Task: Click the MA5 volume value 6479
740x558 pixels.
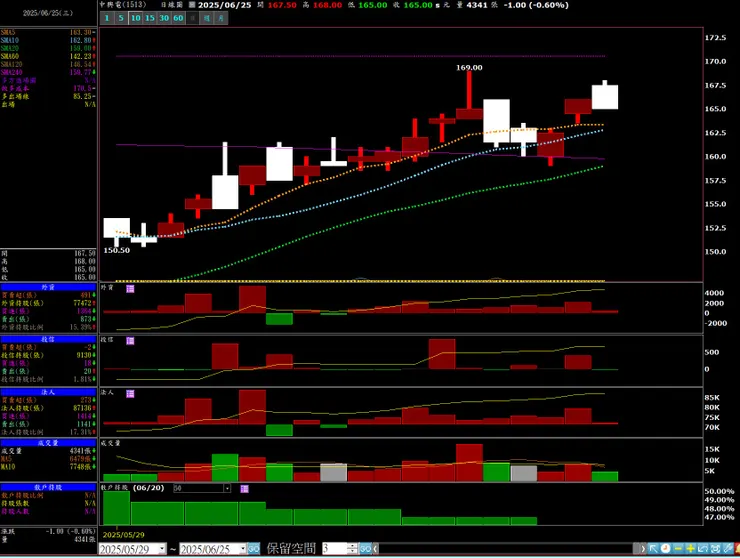Action: click(x=79, y=459)
